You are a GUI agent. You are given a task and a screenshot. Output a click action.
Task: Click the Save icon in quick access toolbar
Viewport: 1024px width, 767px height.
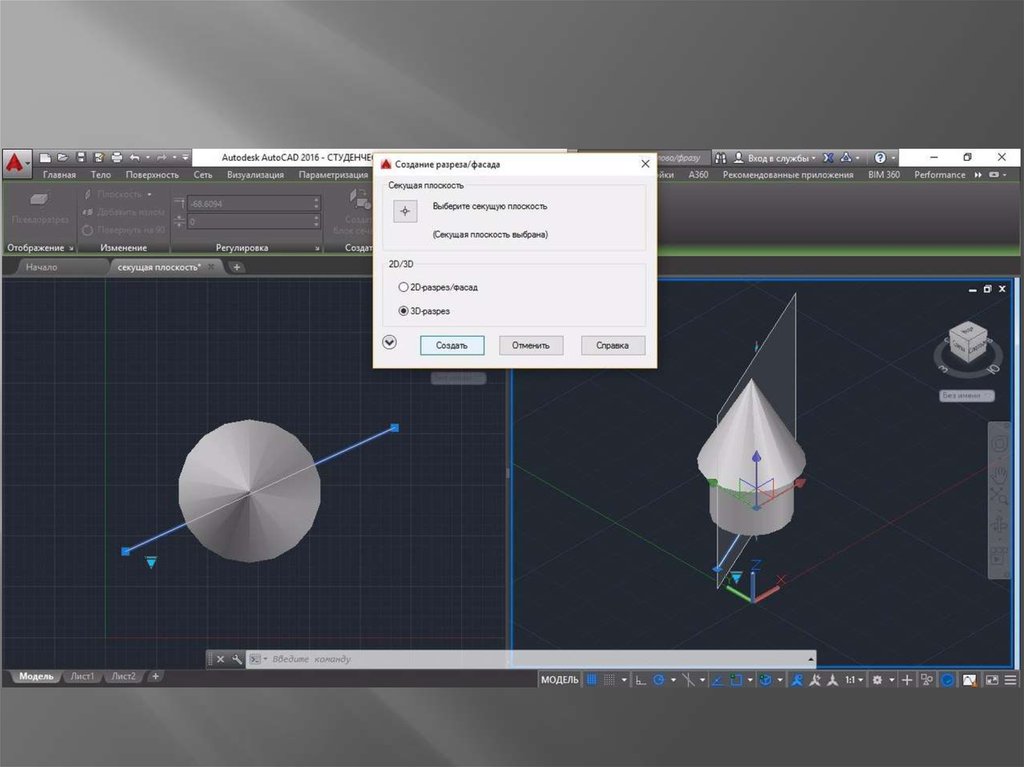81,158
